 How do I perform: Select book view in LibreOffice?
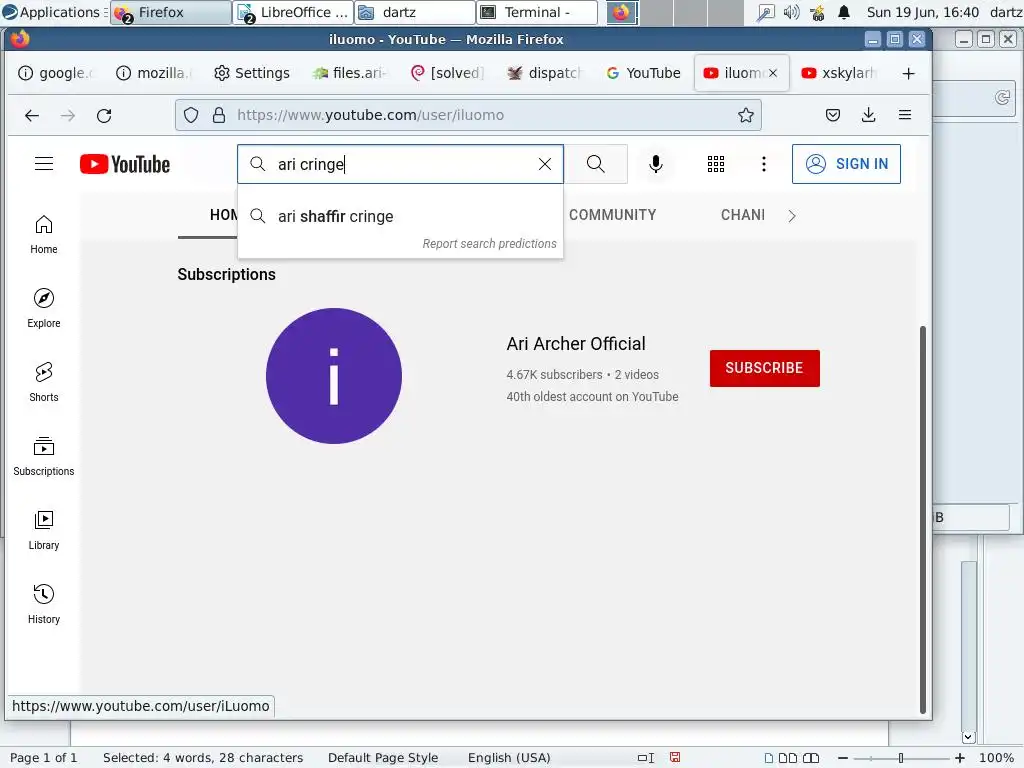pos(810,758)
